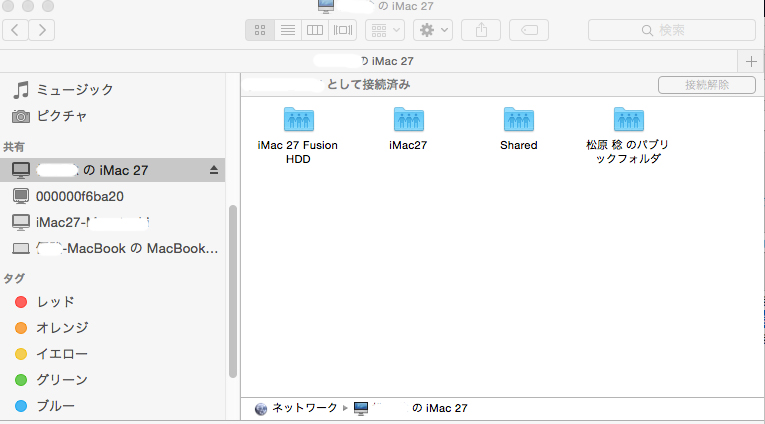This screenshot has width=765, height=424.
Task: Click the edit tags toolbar icon
Action: pyautogui.click(x=528, y=30)
